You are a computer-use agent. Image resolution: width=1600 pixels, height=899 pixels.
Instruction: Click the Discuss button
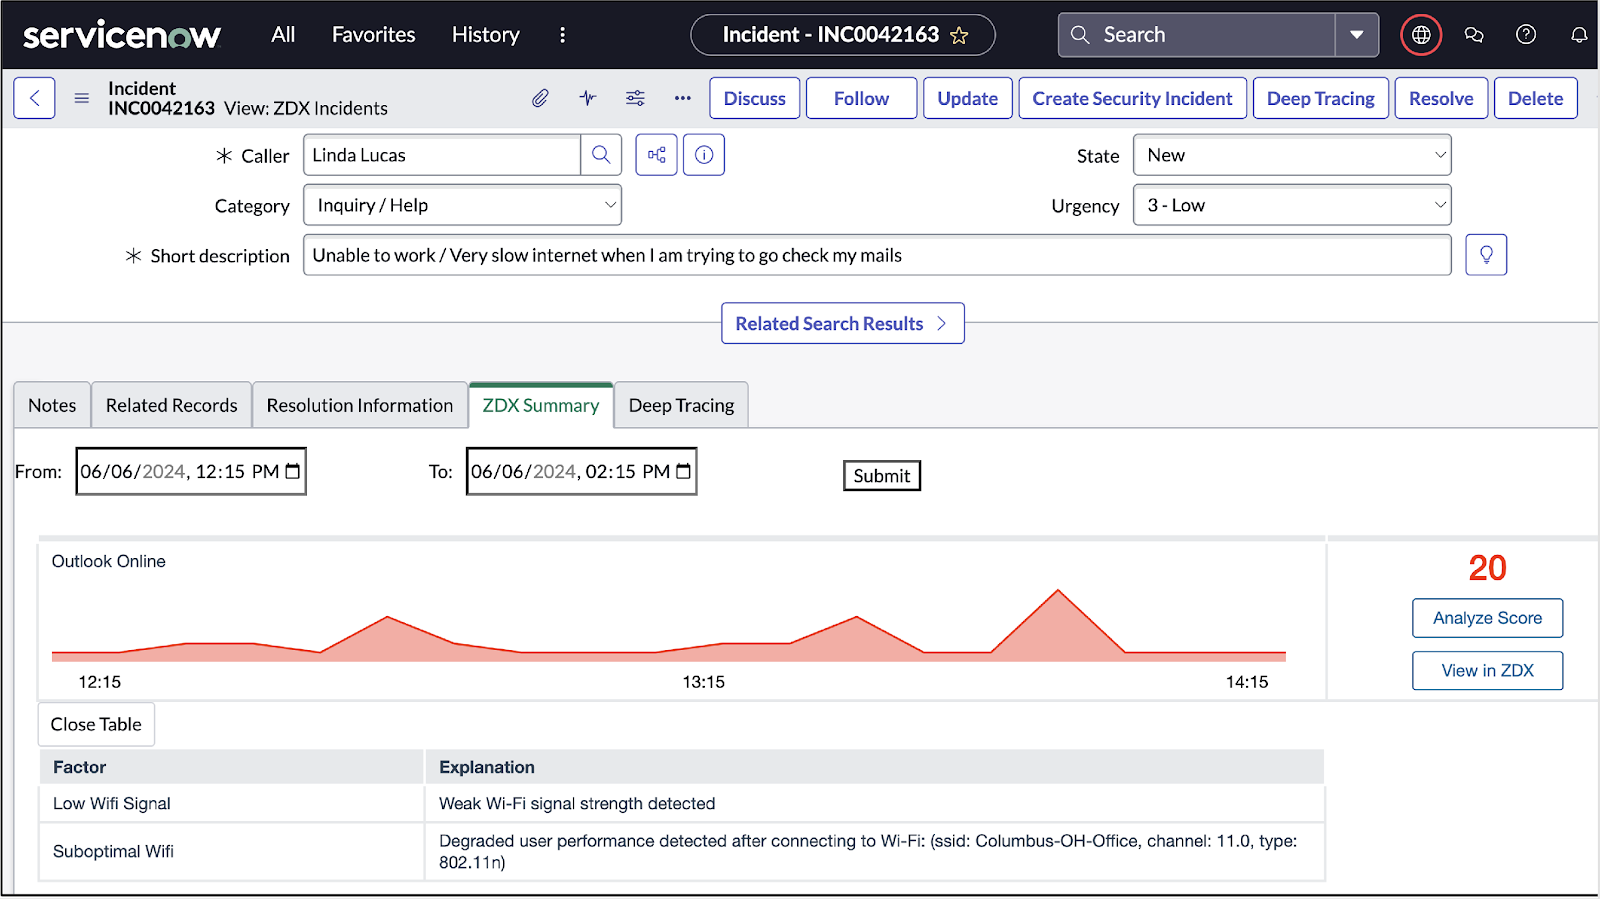click(x=755, y=98)
